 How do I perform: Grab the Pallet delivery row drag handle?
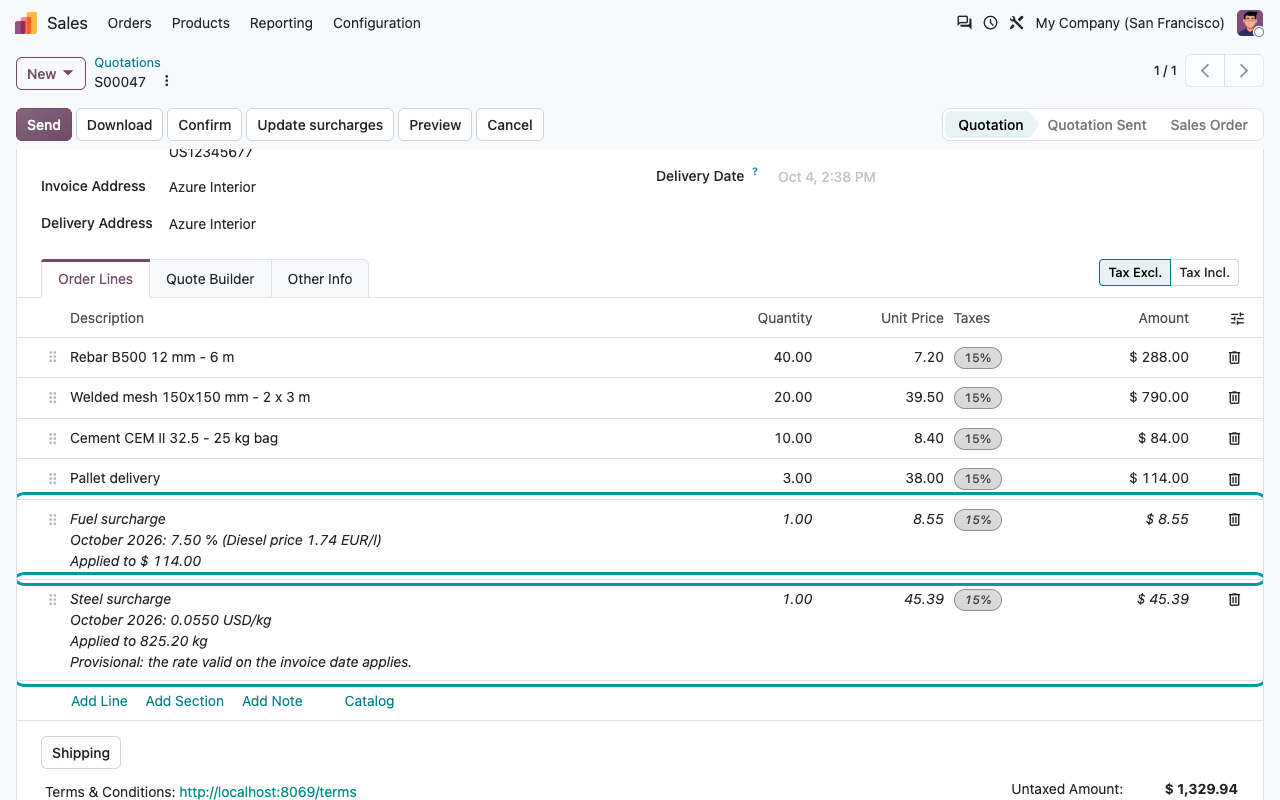pos(53,479)
